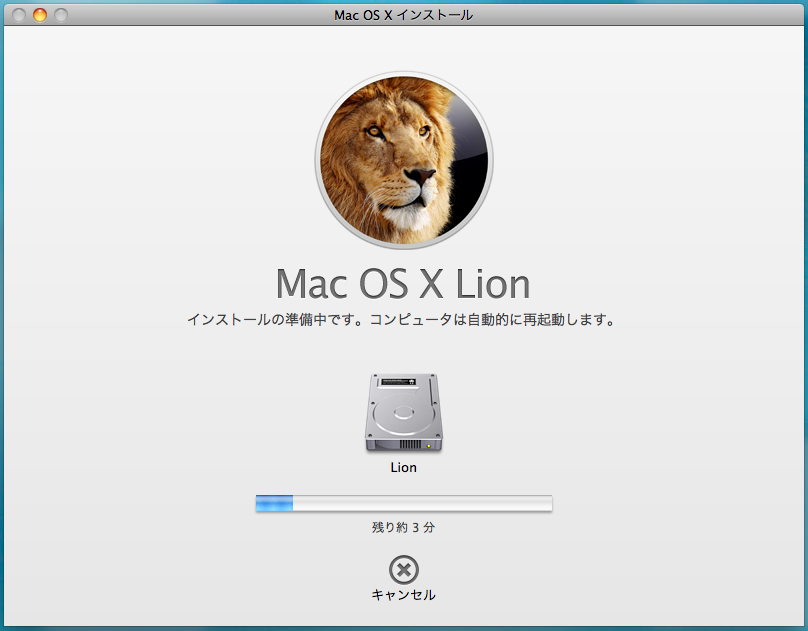Click the Mac OS X Lion heading

(403, 284)
